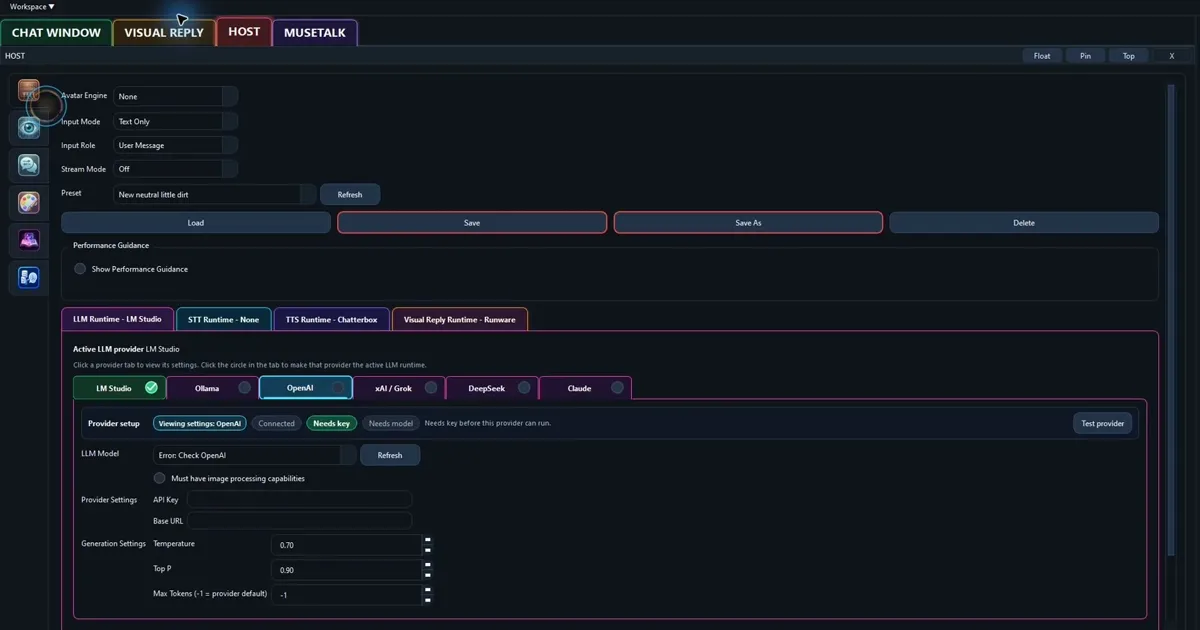Click into the Max Tokens value field
Image resolution: width=1200 pixels, height=630 pixels.
pyautogui.click(x=346, y=595)
